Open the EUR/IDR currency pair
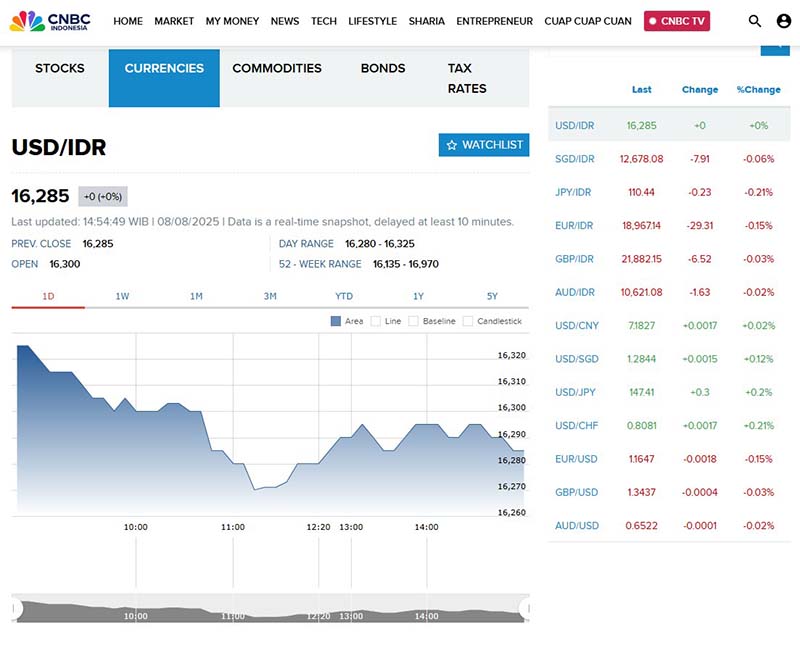 [574, 226]
